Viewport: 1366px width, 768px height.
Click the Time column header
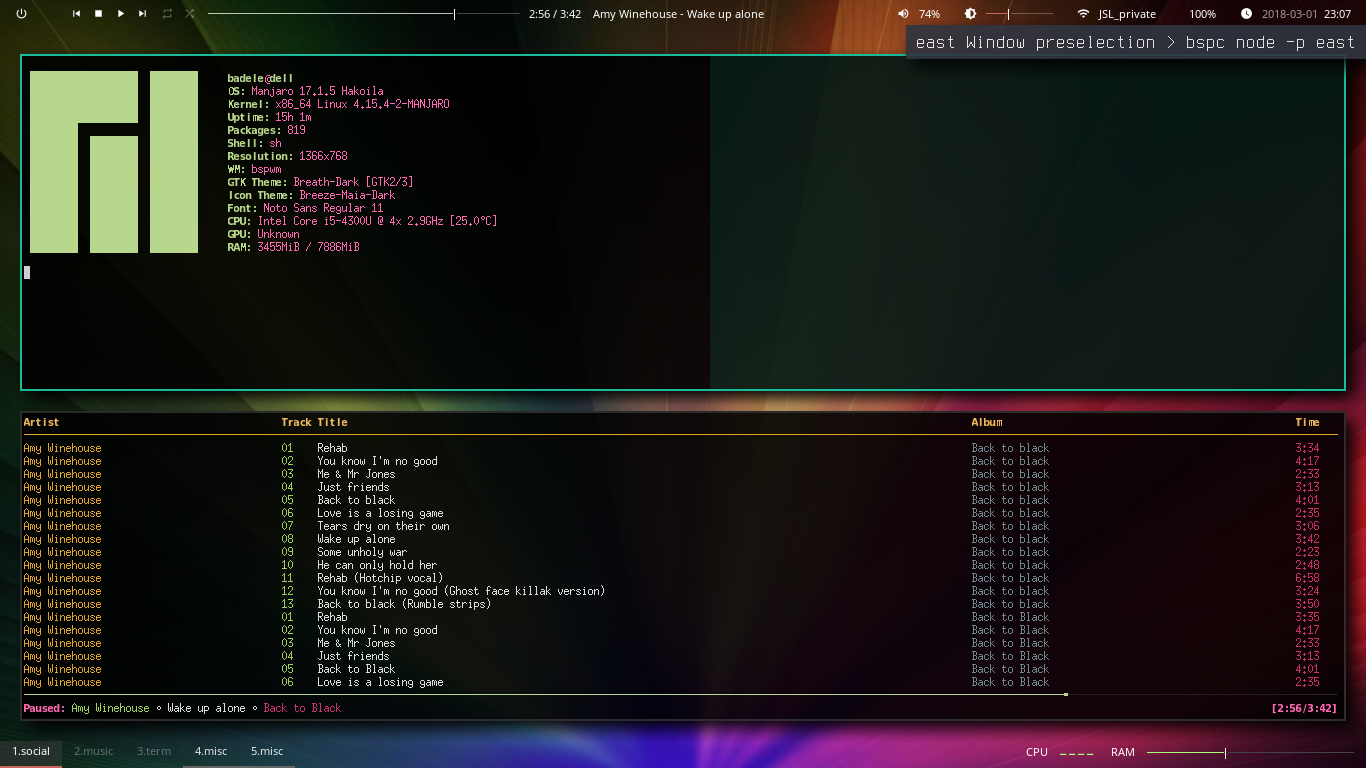(1307, 422)
